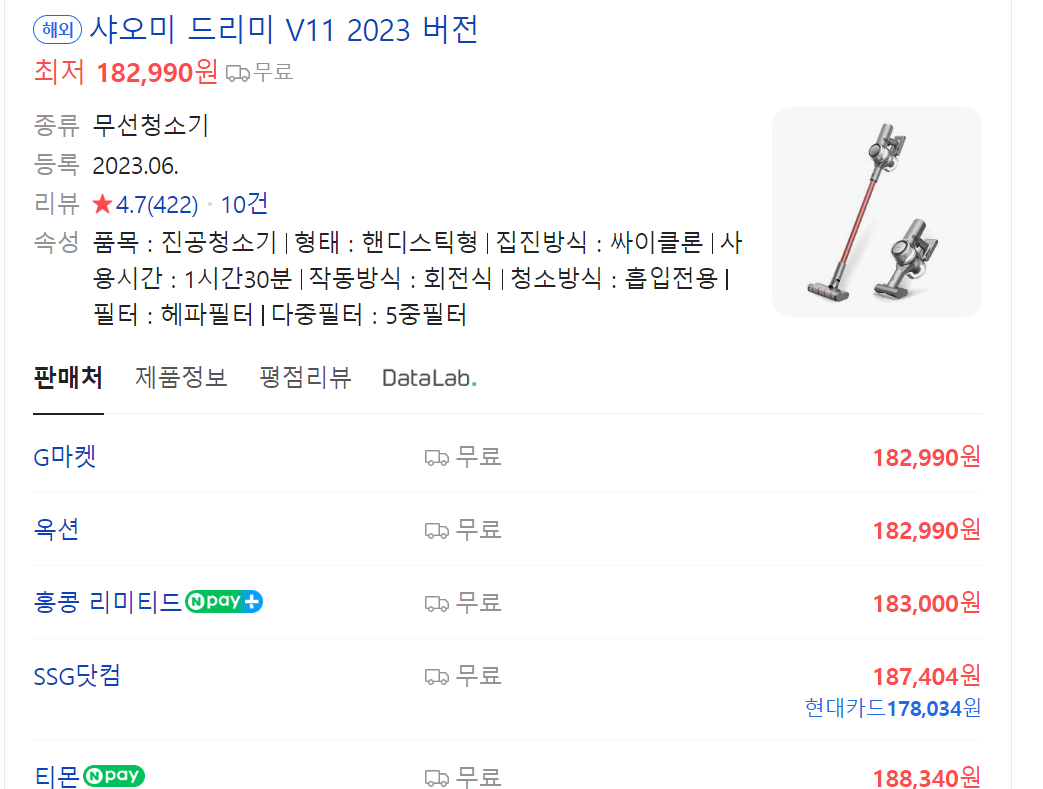Click the truck icon in the G마켓 row
Image resolution: width=1043 pixels, height=789 pixels.
pyautogui.click(x=437, y=458)
